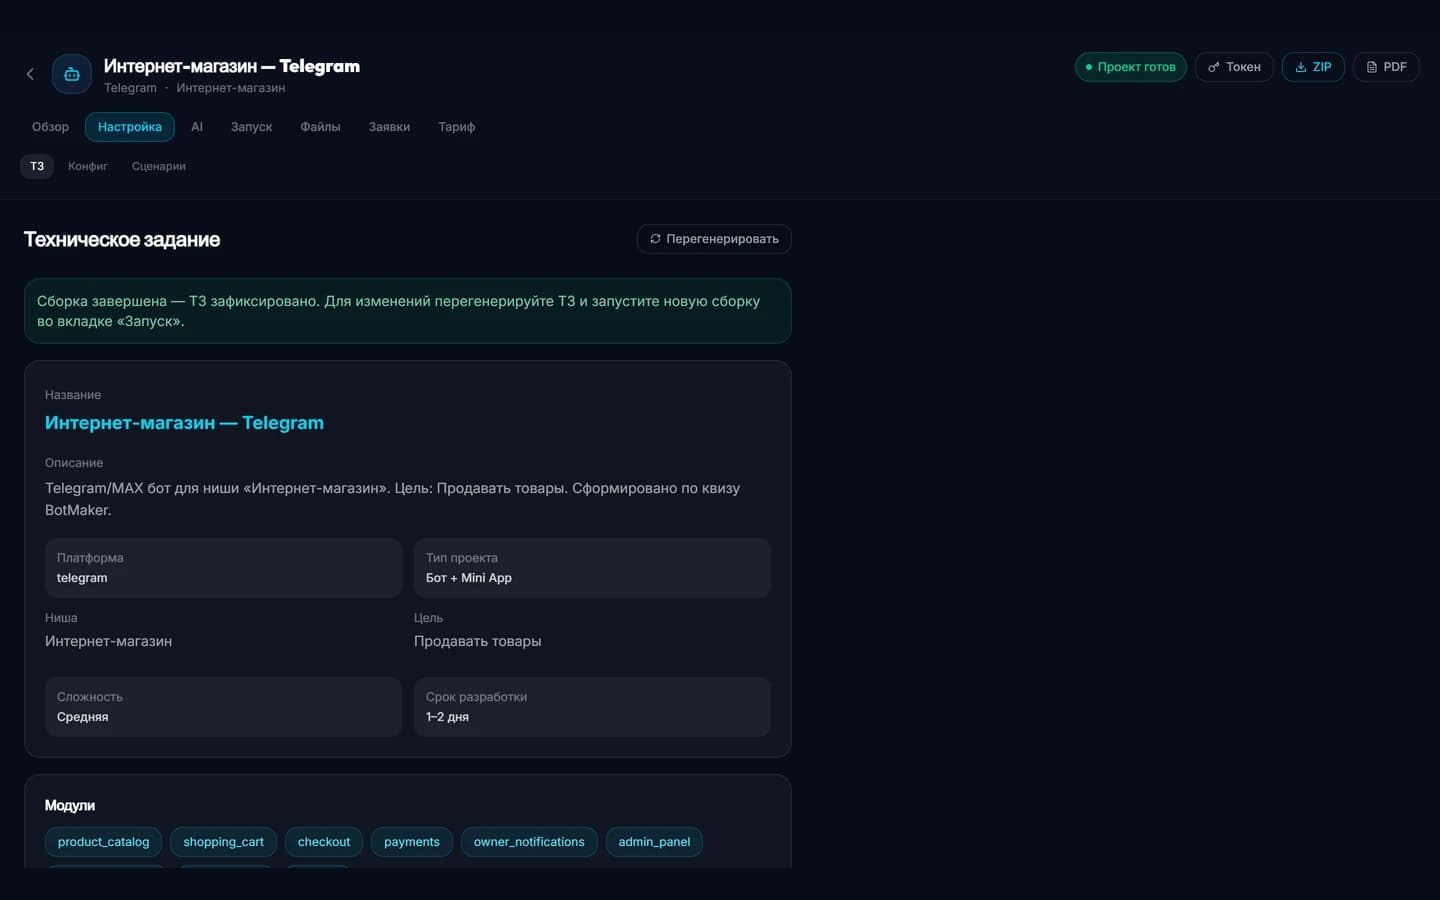Image resolution: width=1440 pixels, height=900 pixels.
Task: Click the product_catalog module chip
Action: [x=104, y=842]
